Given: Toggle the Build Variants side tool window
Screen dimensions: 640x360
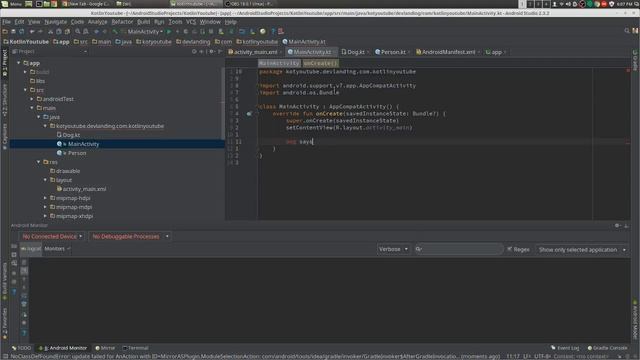Looking at the screenshot, I should [5, 282].
